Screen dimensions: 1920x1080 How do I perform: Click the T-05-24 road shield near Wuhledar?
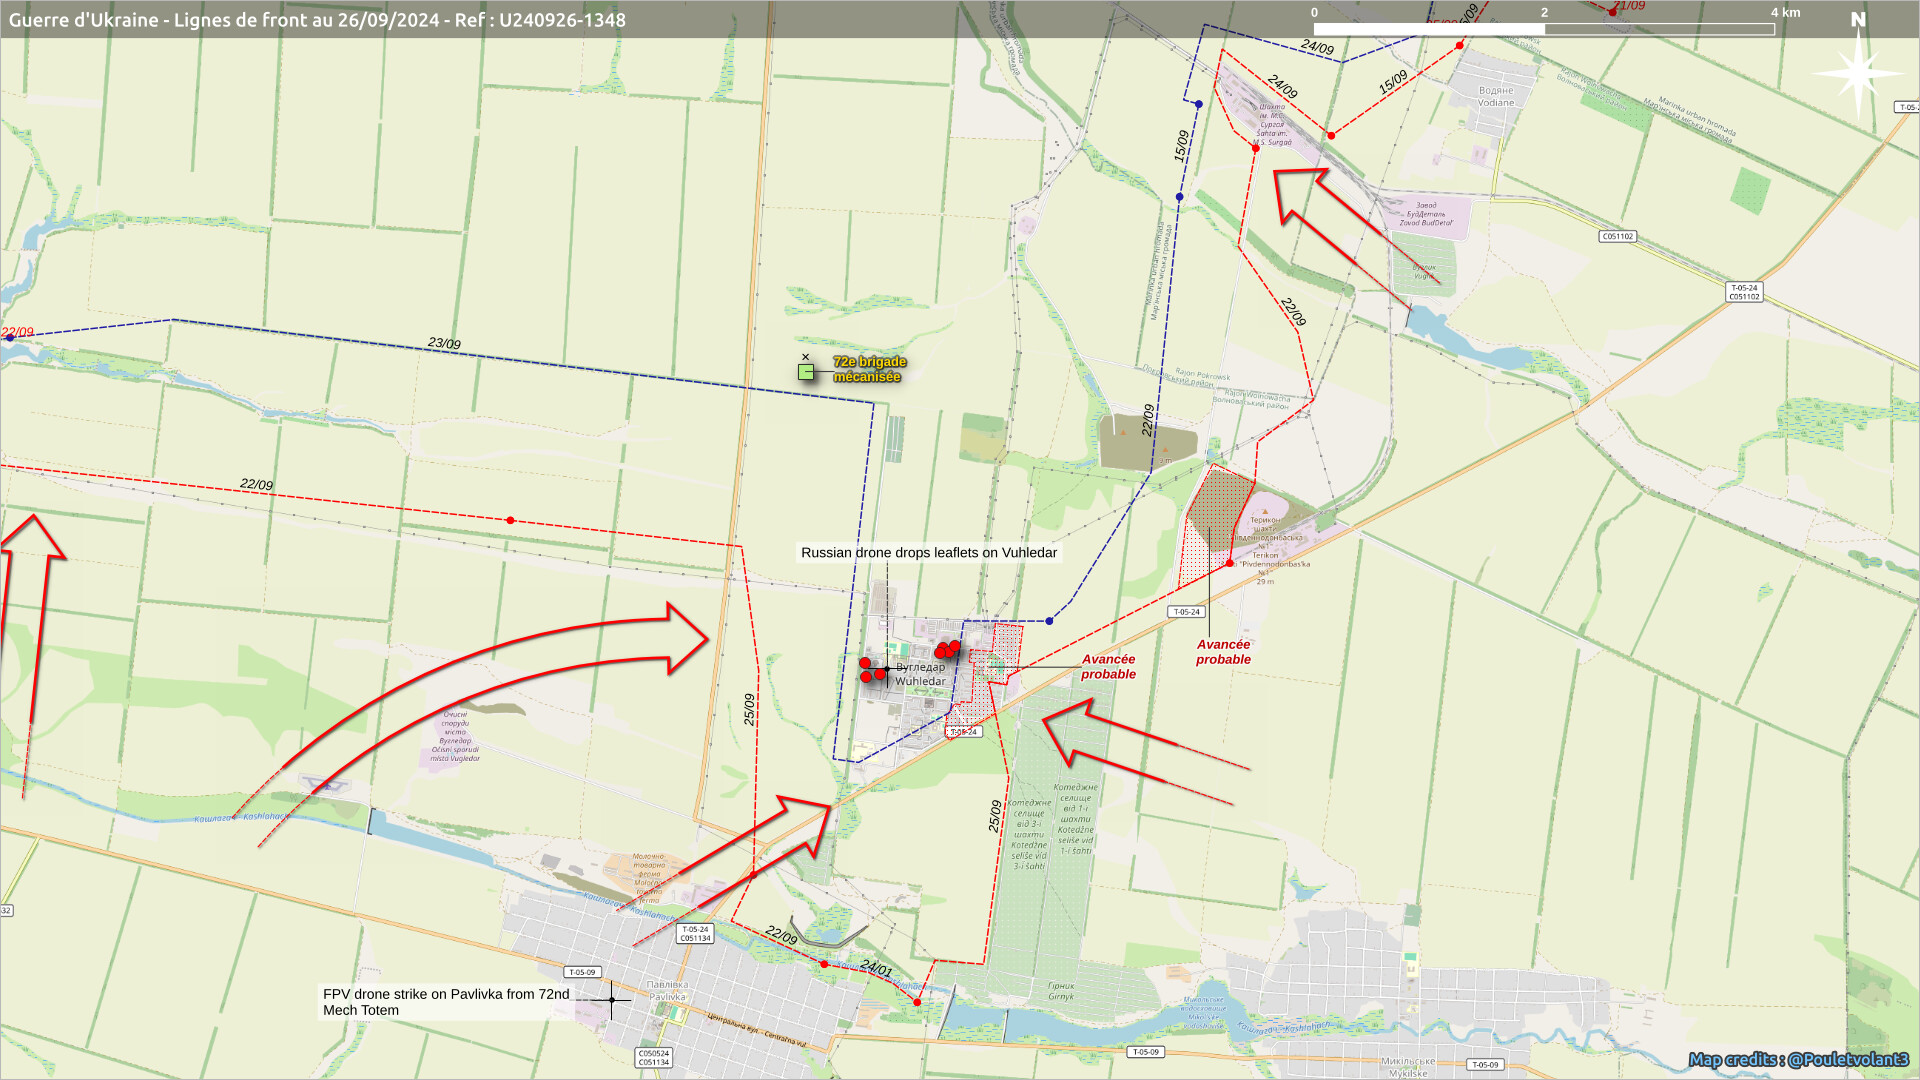964,732
